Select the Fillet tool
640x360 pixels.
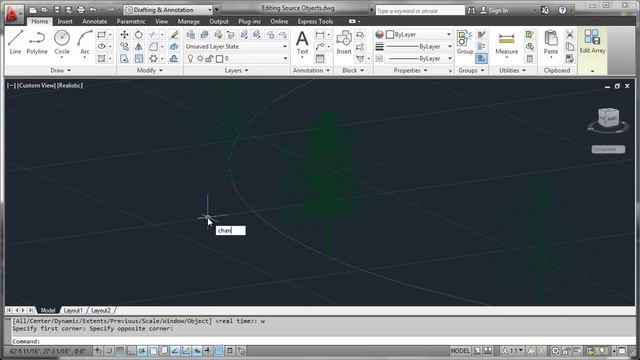point(153,47)
